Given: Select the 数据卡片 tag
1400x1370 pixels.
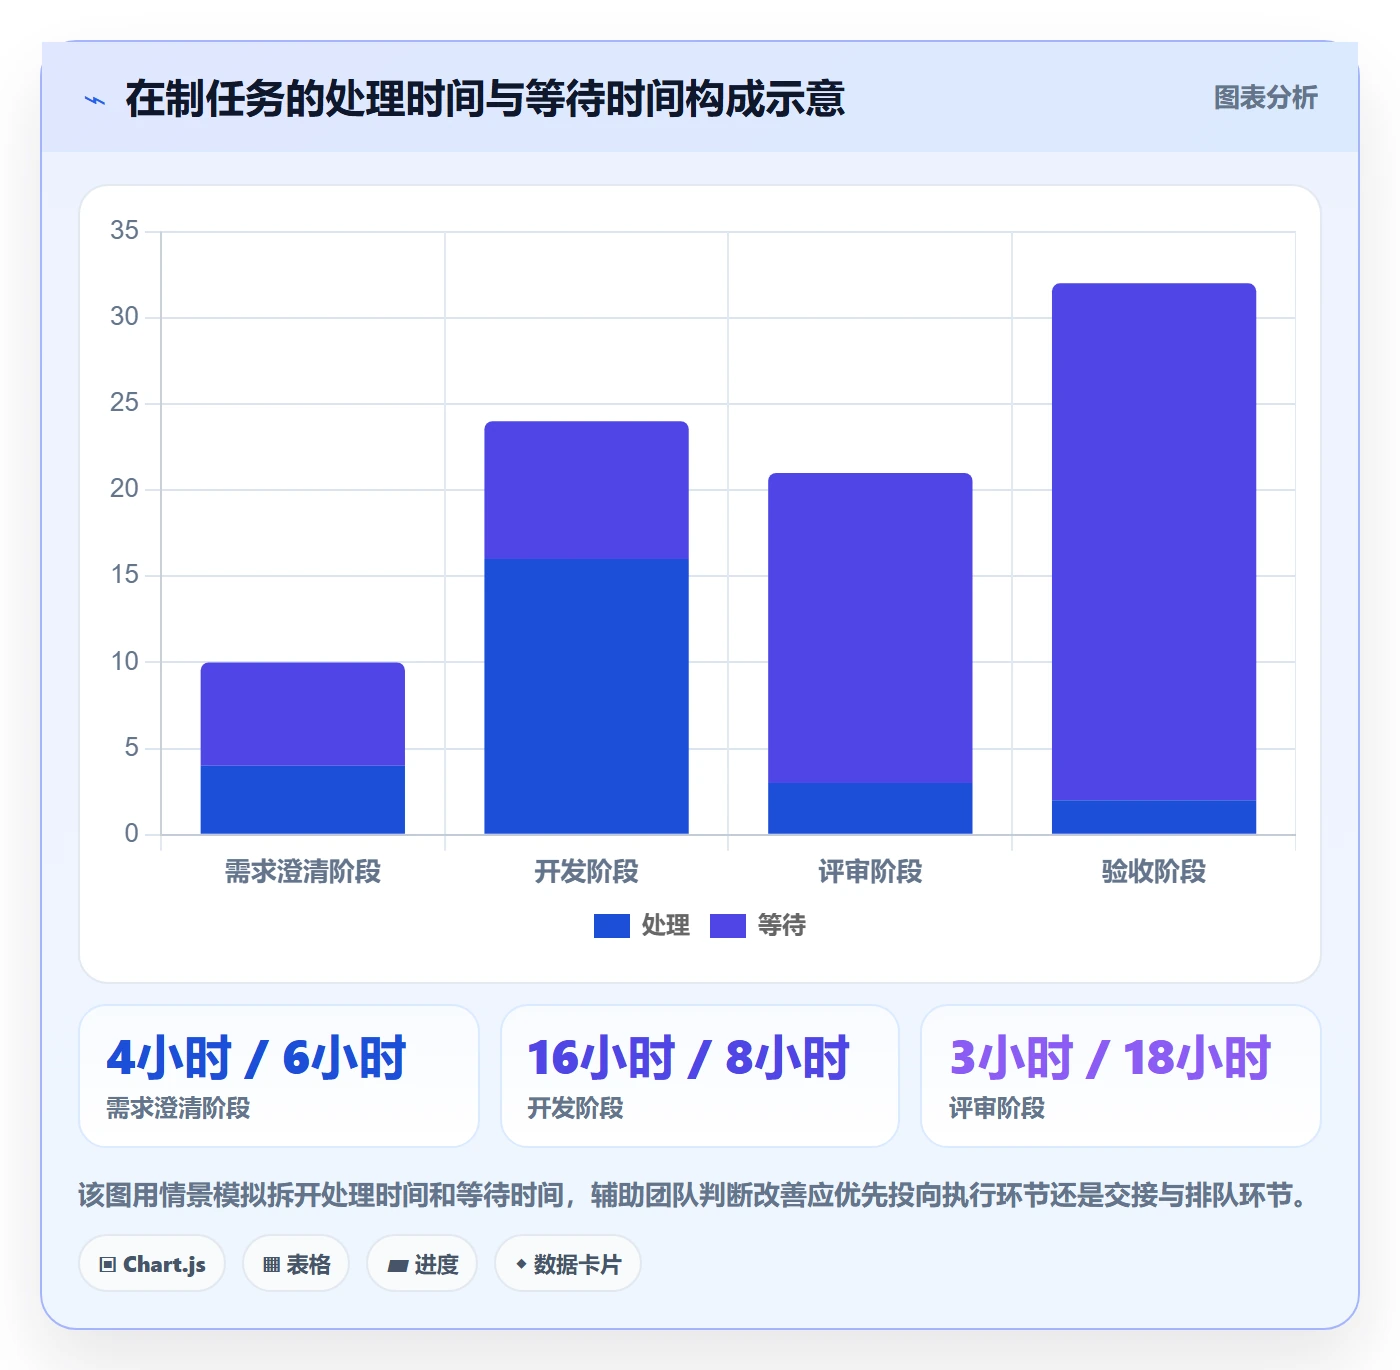Looking at the screenshot, I should coord(568,1264).
